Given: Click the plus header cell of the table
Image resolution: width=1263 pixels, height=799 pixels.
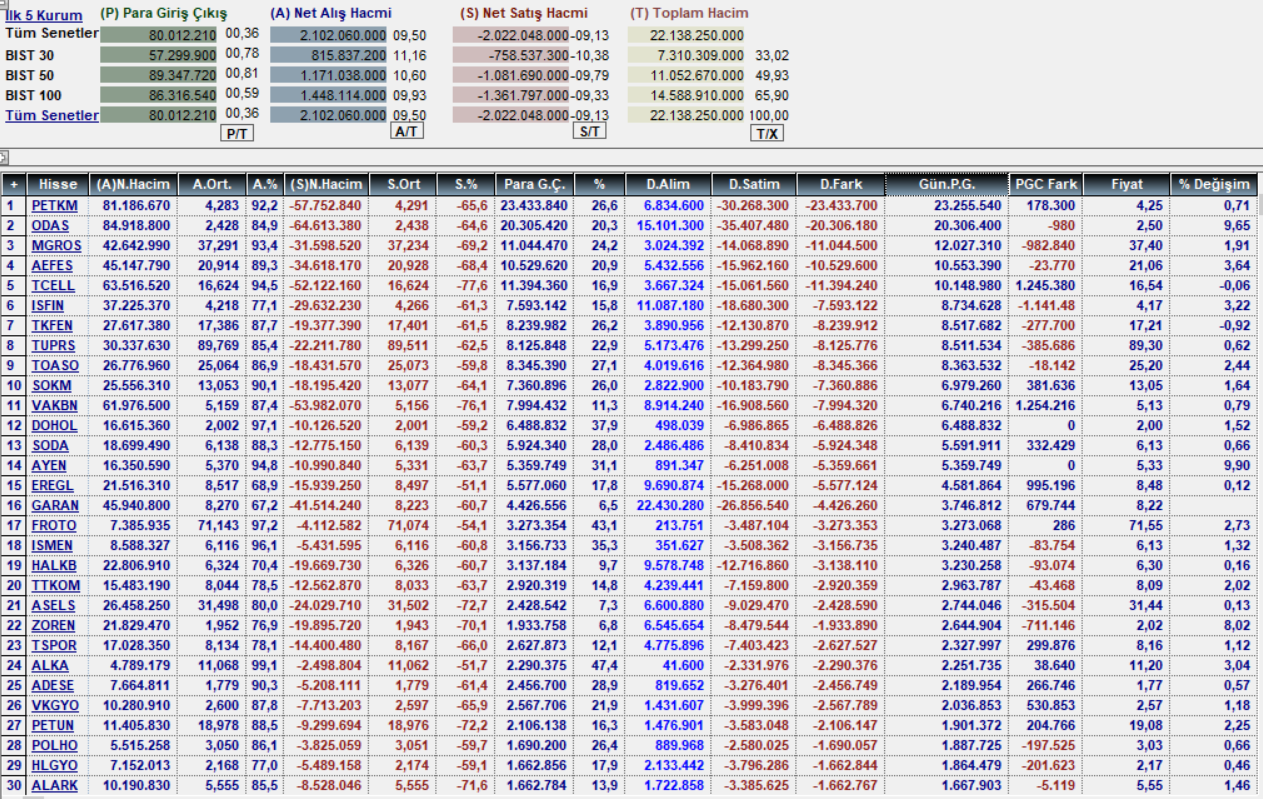Looking at the screenshot, I should (x=13, y=185).
